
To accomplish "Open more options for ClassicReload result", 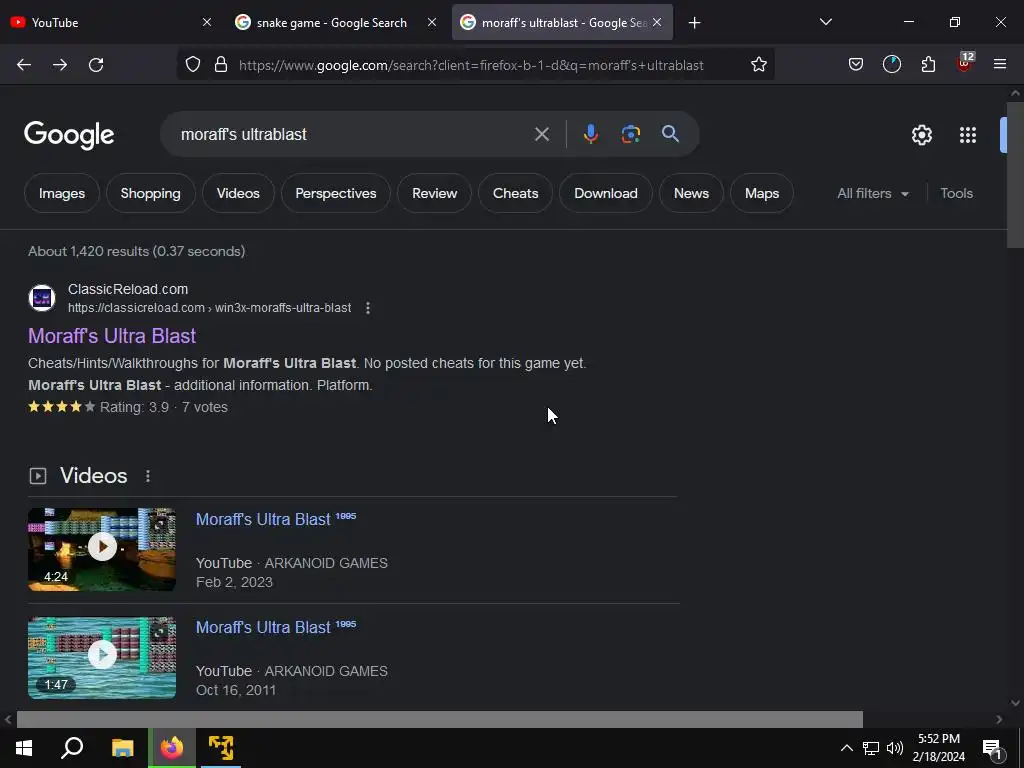I will coord(368,308).
